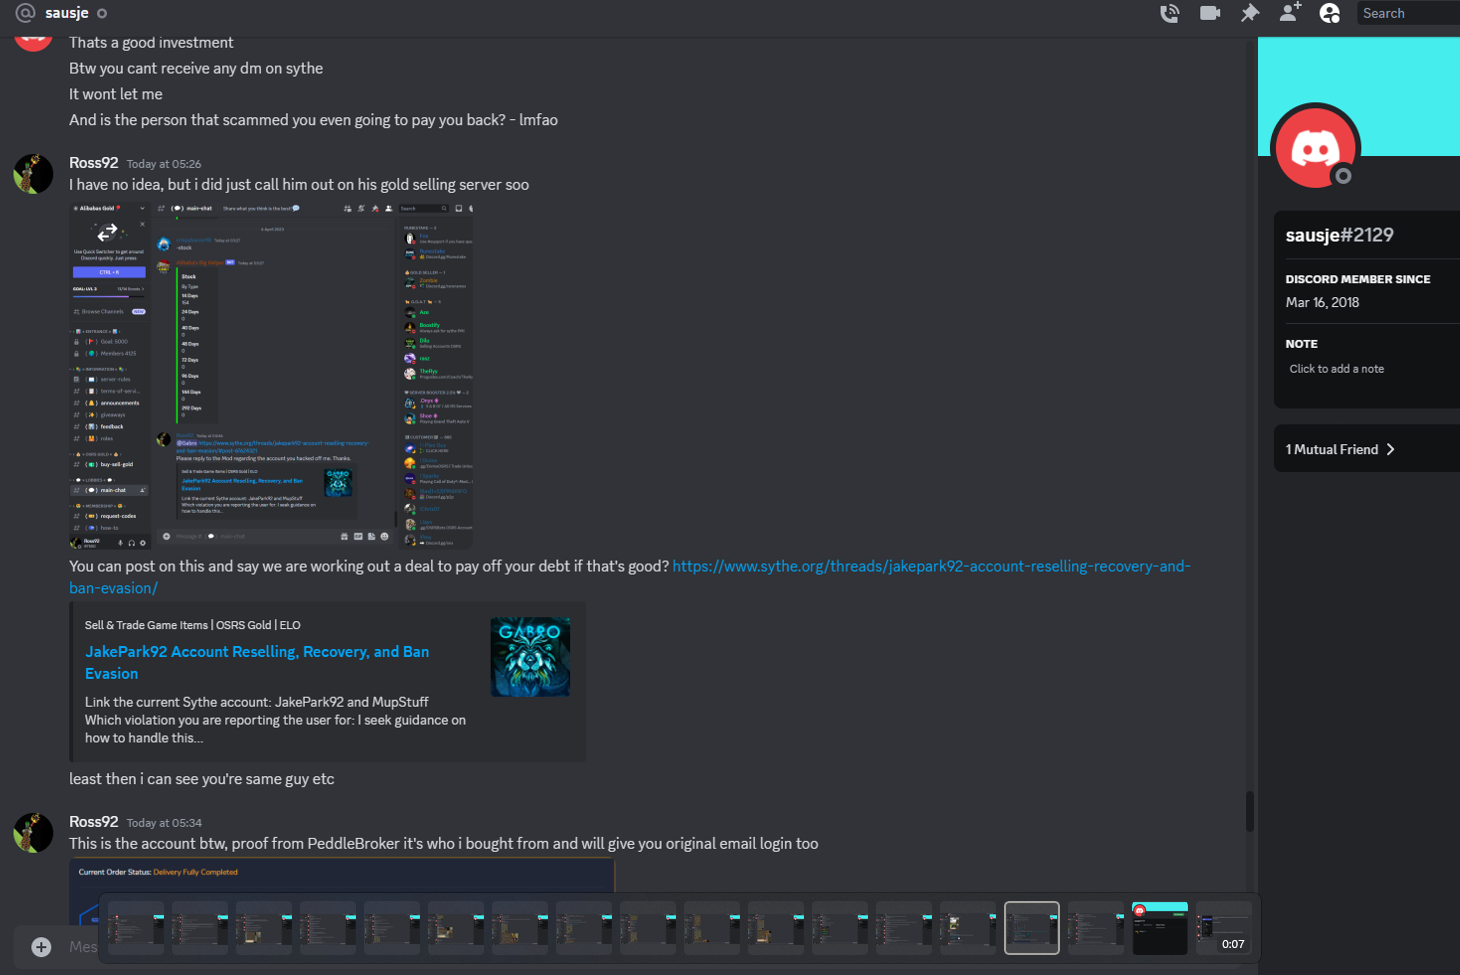Open the Alibabas Gold server screenshot attachment
The height and width of the screenshot is (975, 1460).
point(271,376)
